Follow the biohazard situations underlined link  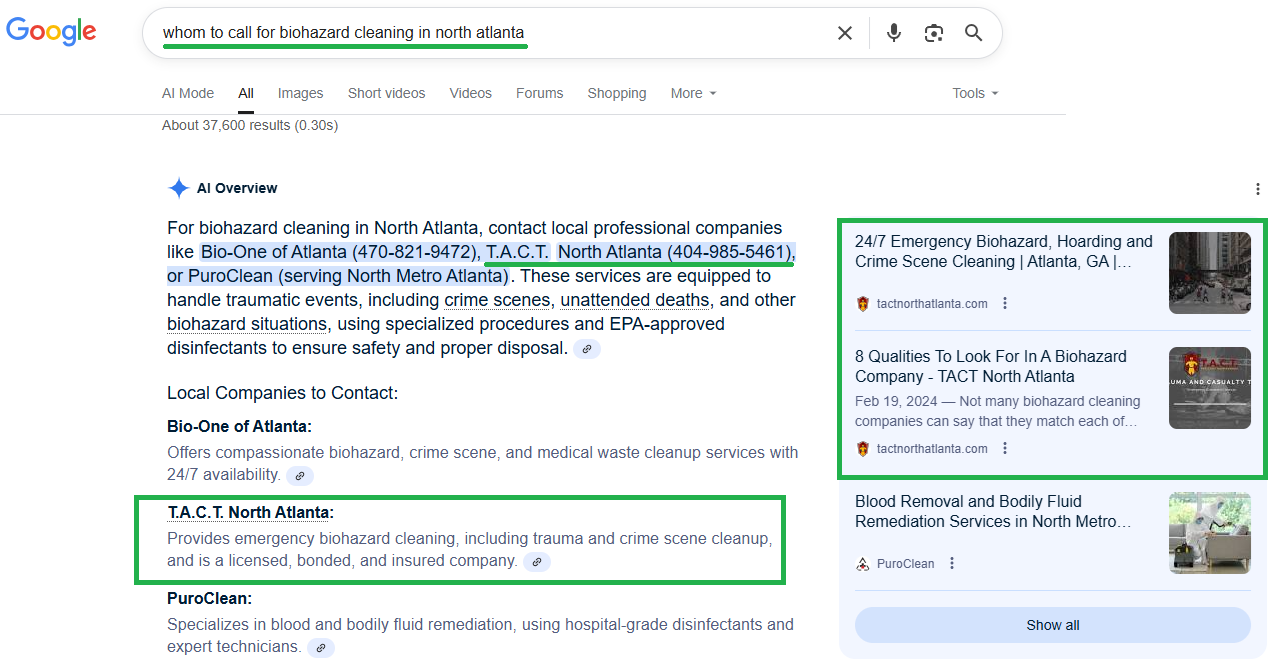click(x=247, y=324)
